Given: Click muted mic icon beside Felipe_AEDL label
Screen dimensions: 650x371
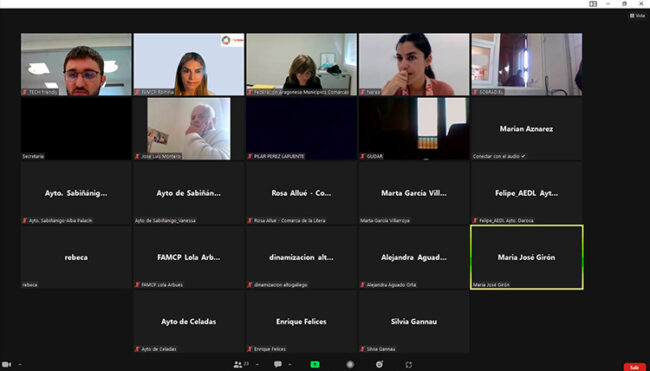Looking at the screenshot, I should [475, 221].
